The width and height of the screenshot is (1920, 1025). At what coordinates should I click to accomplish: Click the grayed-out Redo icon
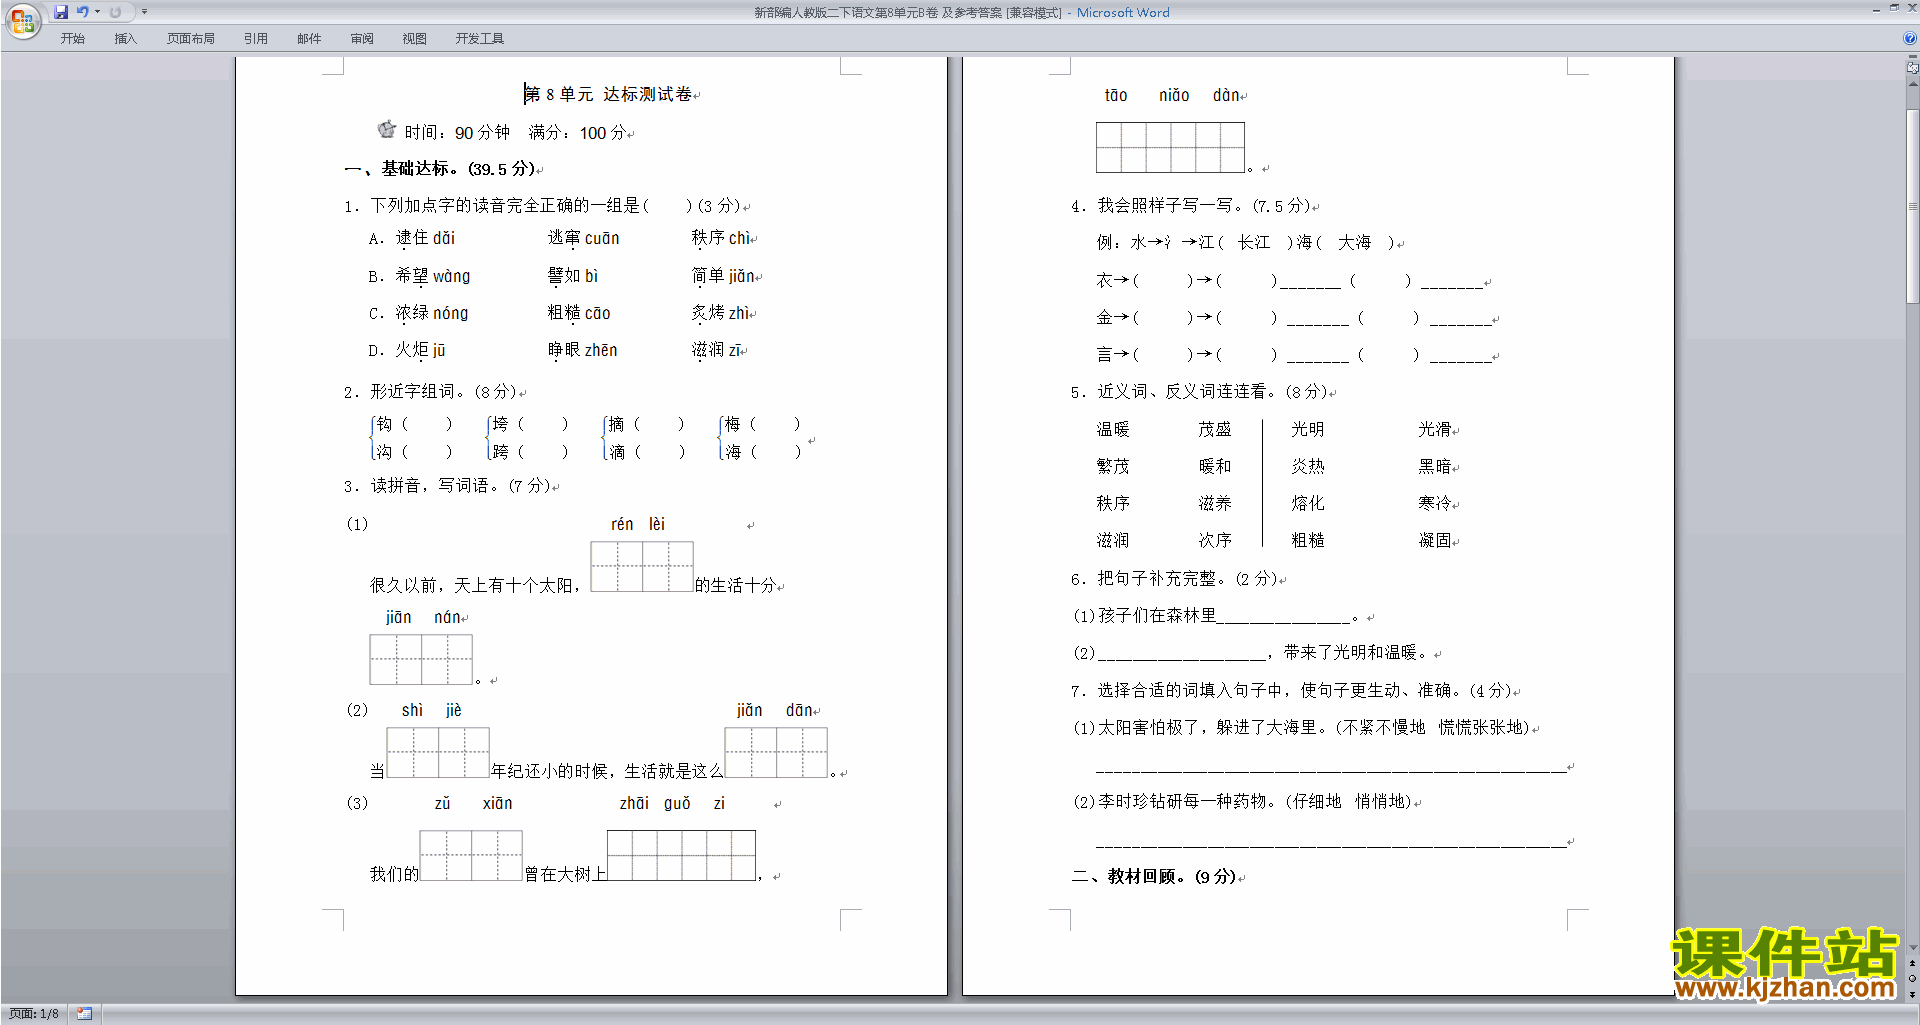click(115, 12)
